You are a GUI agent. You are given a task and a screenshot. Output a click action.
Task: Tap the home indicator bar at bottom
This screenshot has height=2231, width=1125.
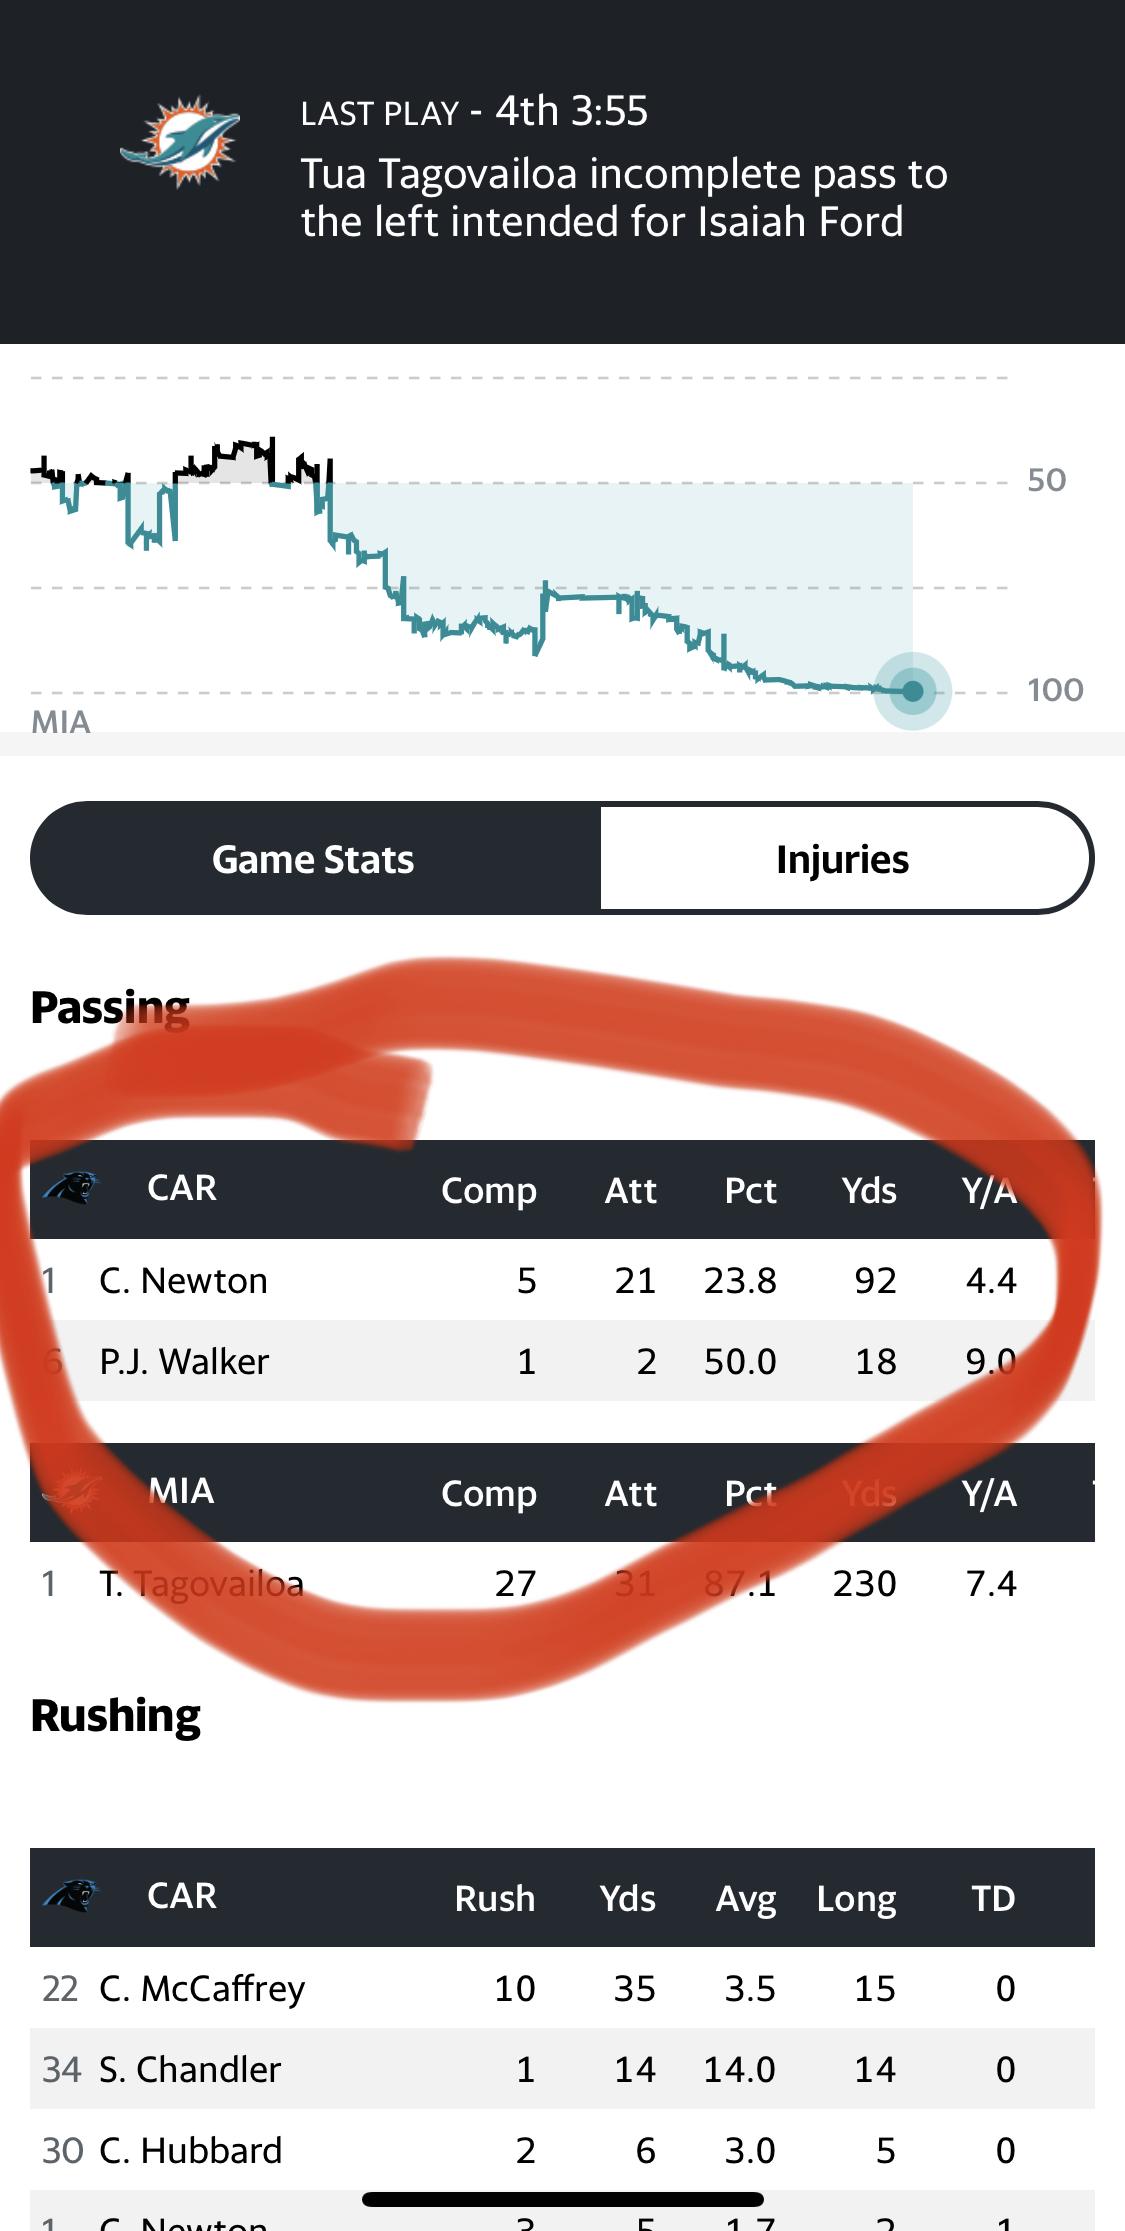pos(562,2199)
